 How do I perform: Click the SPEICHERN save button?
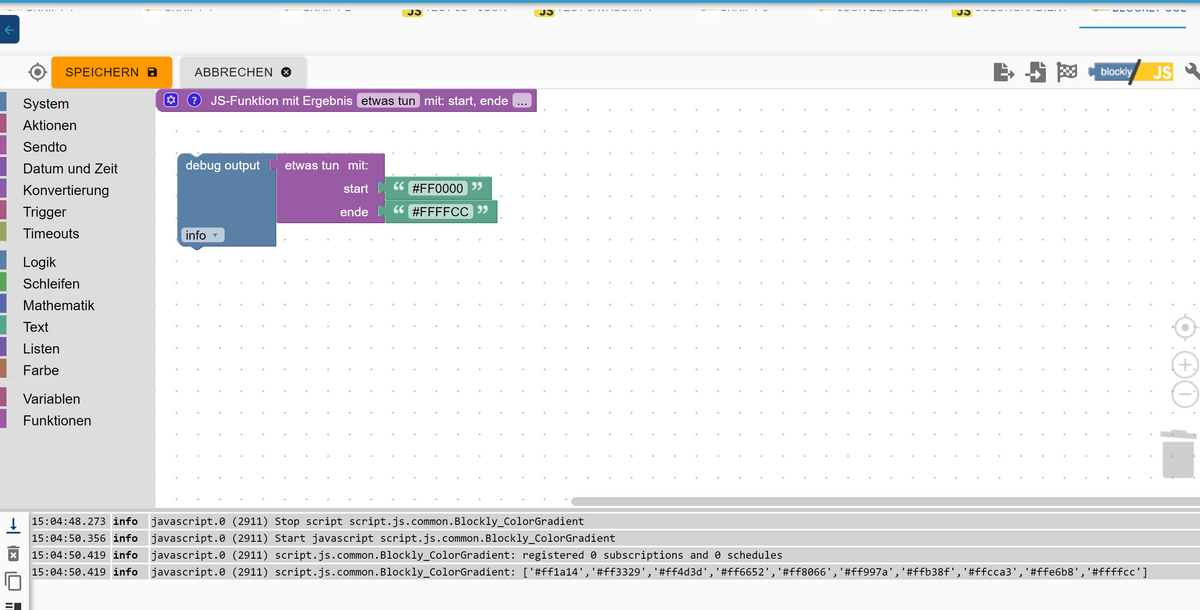111,72
